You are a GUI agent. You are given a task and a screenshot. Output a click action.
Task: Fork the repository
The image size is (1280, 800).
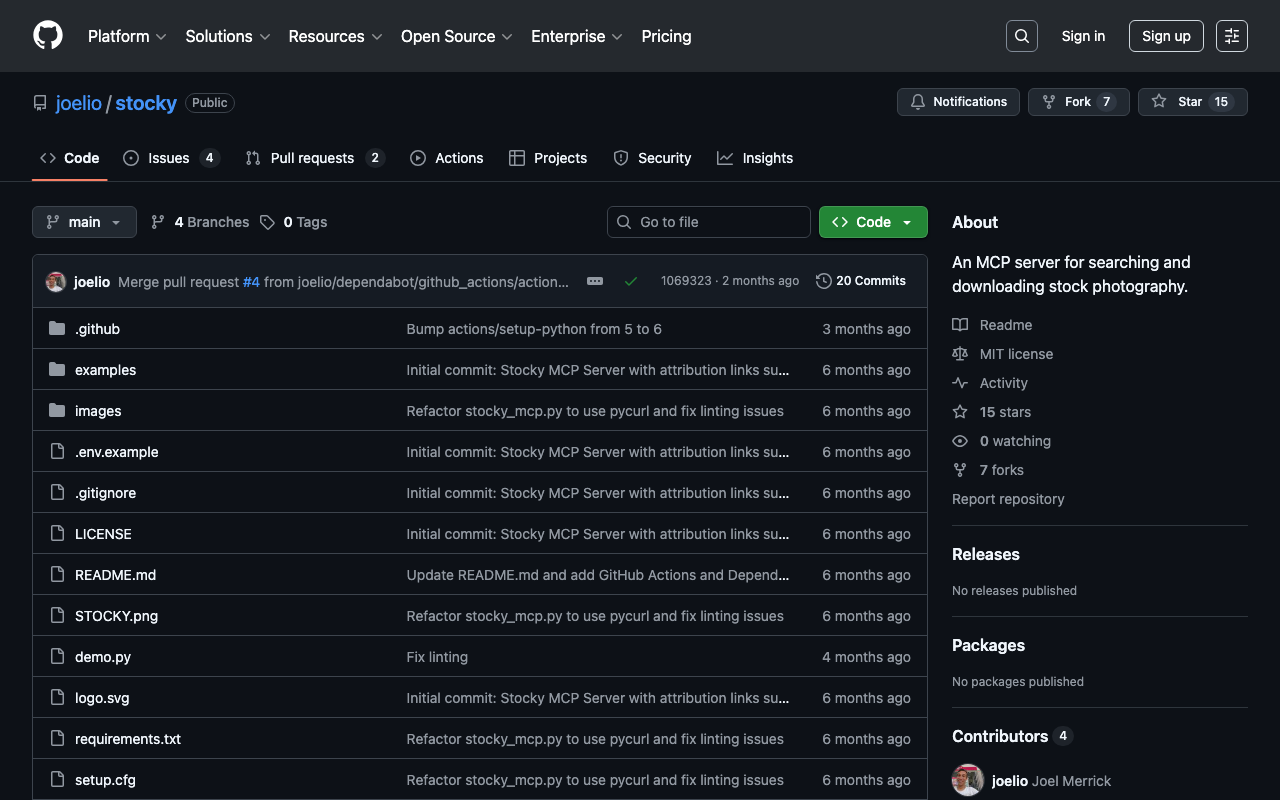1078,102
